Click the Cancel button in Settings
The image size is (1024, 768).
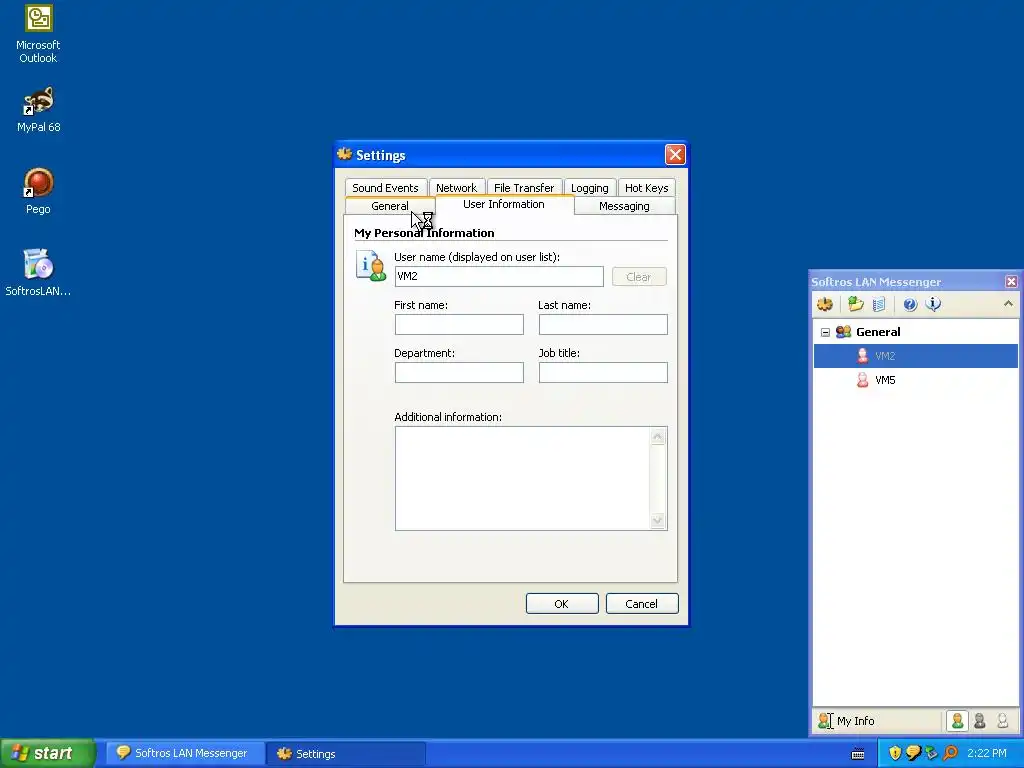point(641,603)
